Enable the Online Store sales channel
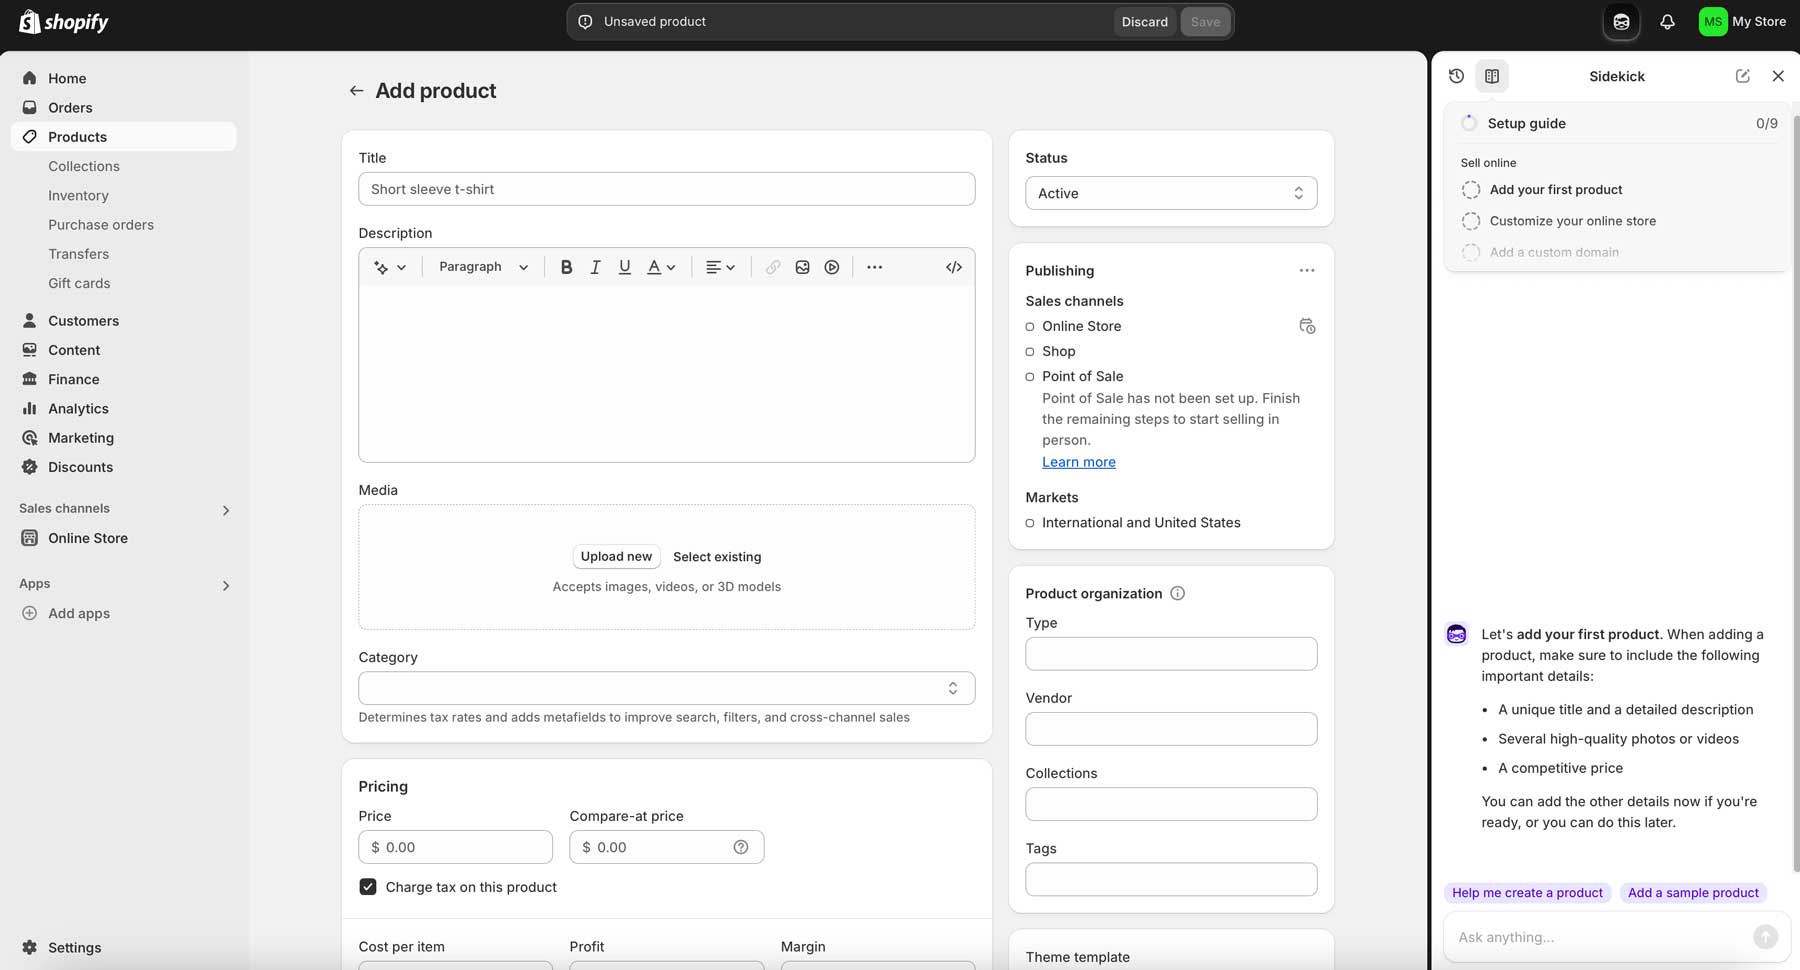The height and width of the screenshot is (970, 1800). pyautogui.click(x=1031, y=325)
